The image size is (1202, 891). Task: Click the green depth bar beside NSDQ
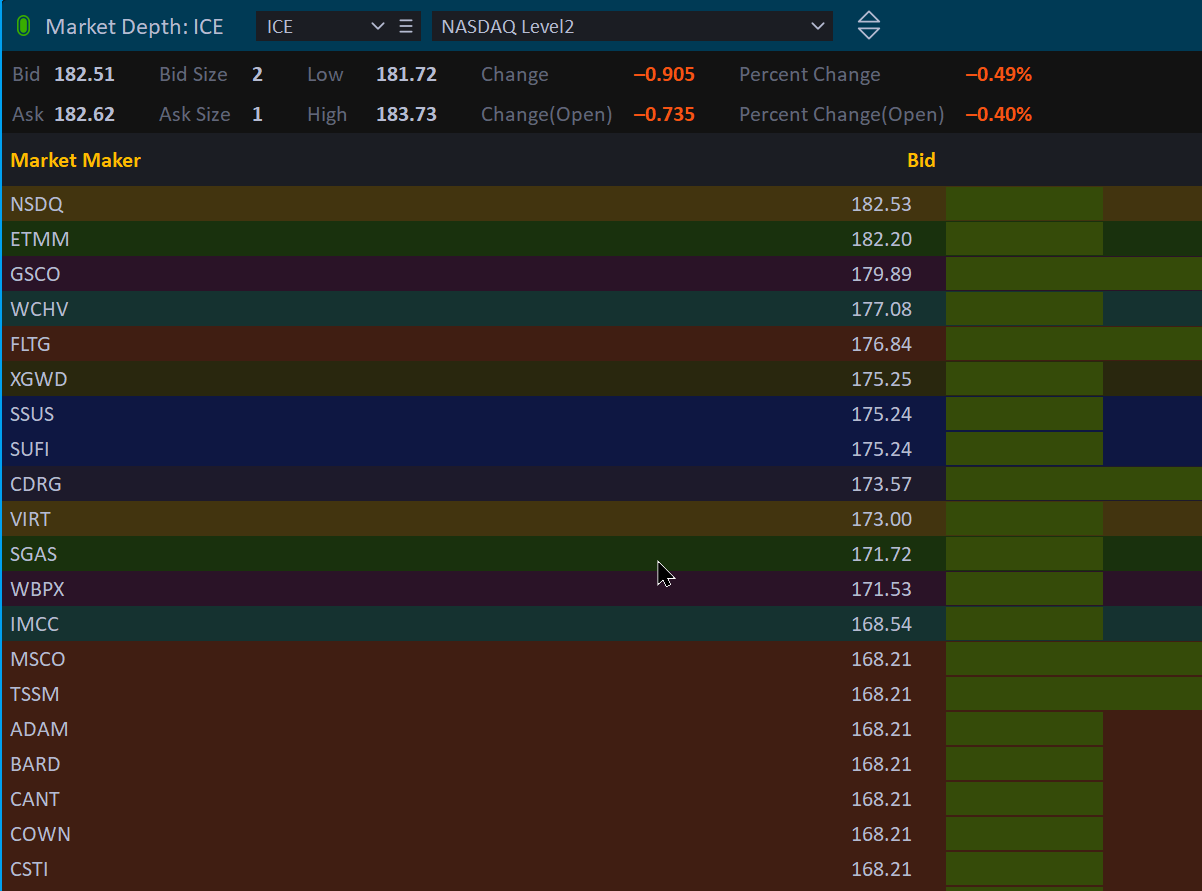tap(1023, 203)
